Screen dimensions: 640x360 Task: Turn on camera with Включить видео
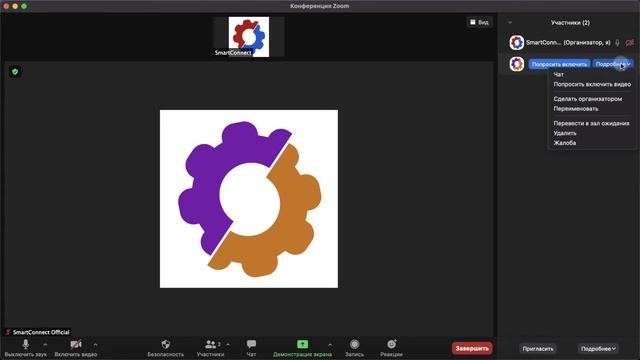tap(76, 348)
